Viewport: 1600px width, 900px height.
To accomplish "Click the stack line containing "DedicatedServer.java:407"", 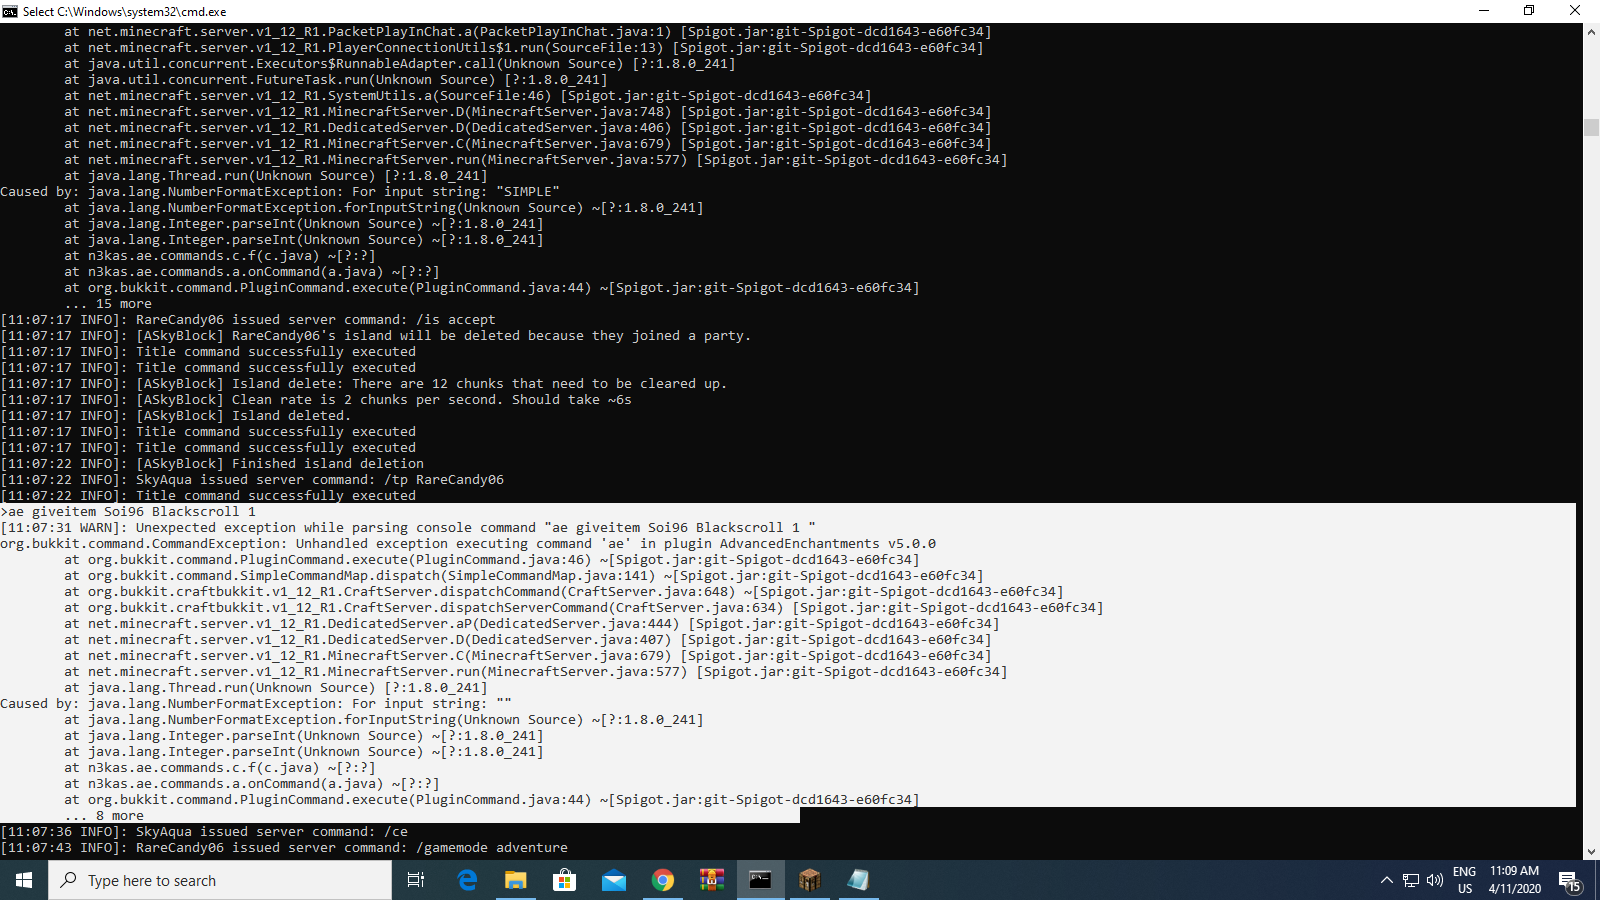I will [x=528, y=640].
